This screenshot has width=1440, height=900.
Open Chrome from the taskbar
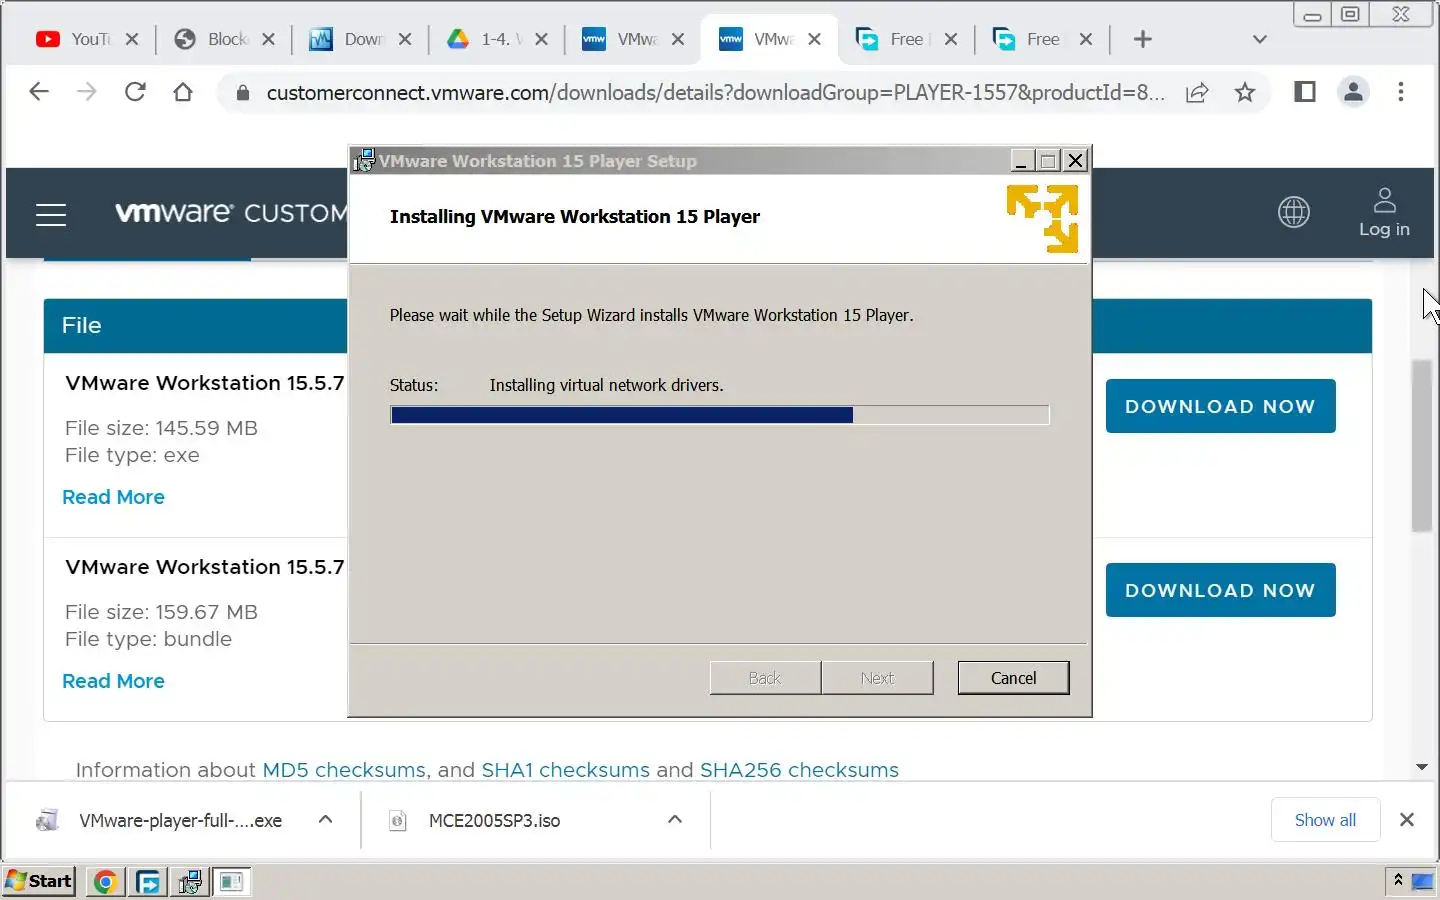(105, 882)
